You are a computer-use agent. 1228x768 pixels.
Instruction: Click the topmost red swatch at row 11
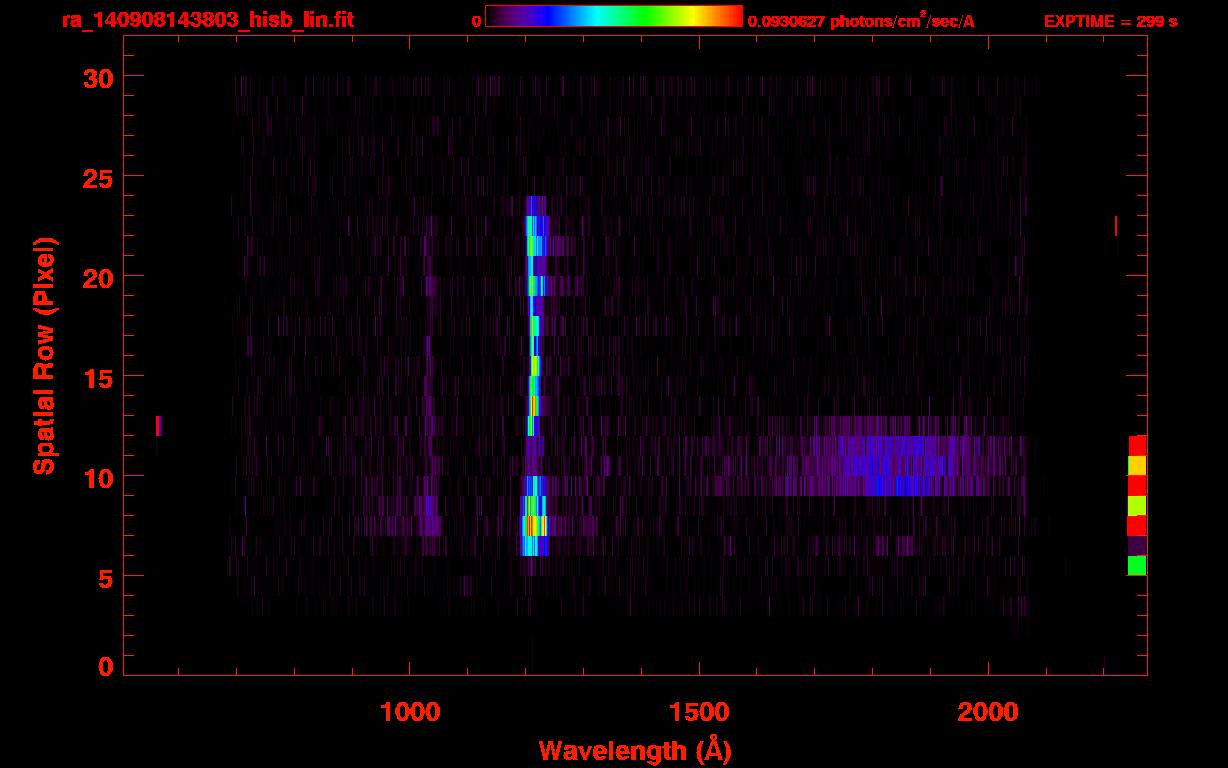tap(1137, 445)
